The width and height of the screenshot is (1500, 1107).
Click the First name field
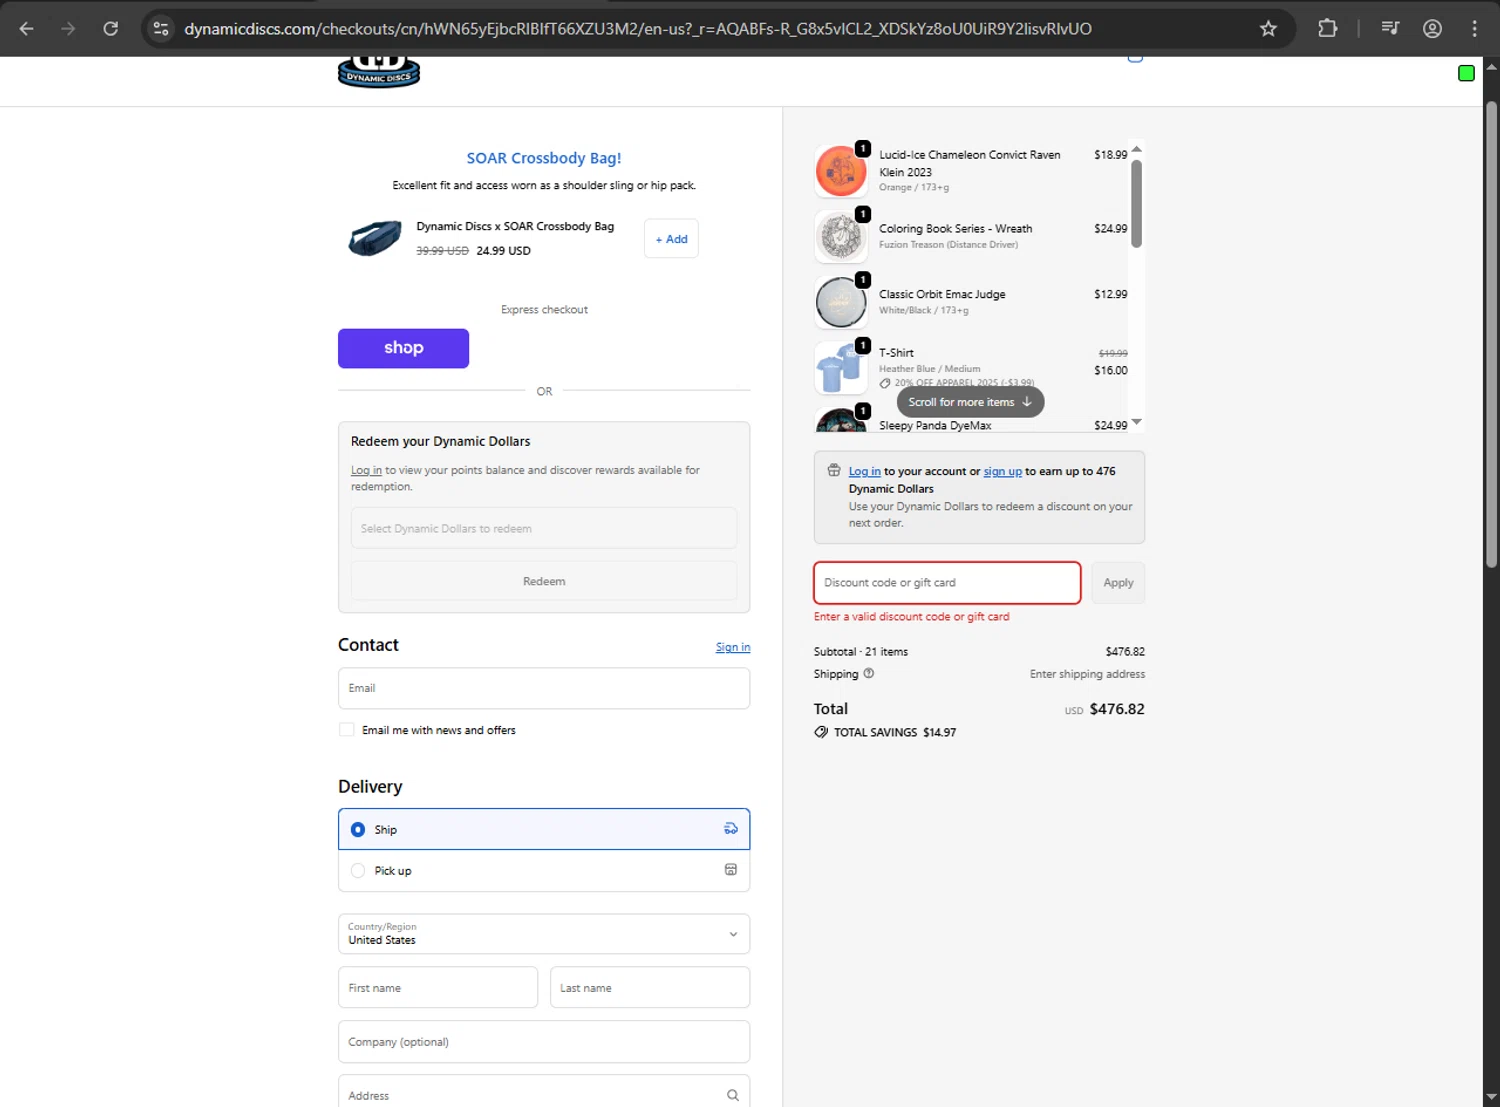pos(438,987)
